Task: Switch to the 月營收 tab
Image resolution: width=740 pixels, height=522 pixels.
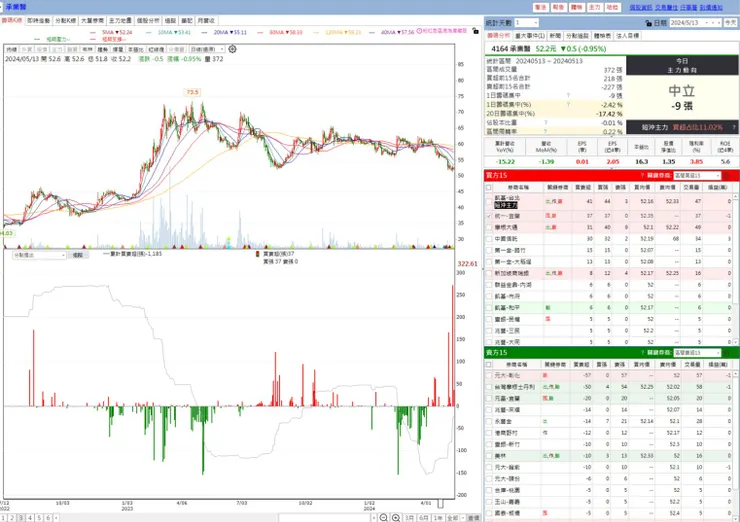Action: tap(206, 21)
